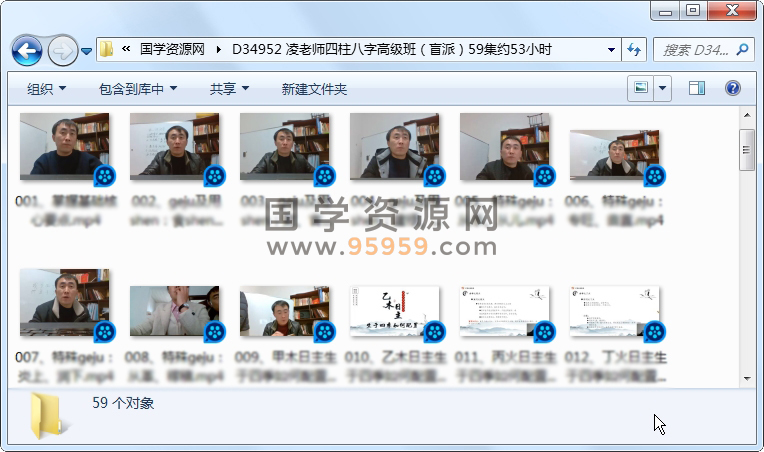Click the folder icon in address bar
This screenshot has width=764, height=452.
click(106, 49)
